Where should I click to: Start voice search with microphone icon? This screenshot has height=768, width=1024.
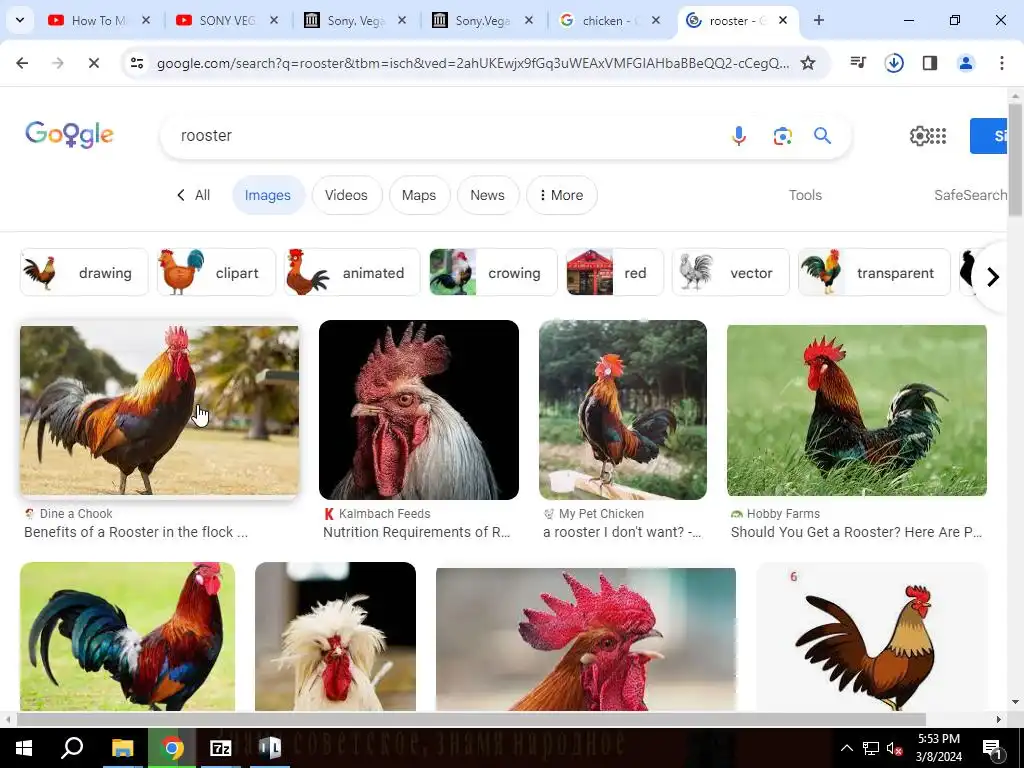pos(739,136)
